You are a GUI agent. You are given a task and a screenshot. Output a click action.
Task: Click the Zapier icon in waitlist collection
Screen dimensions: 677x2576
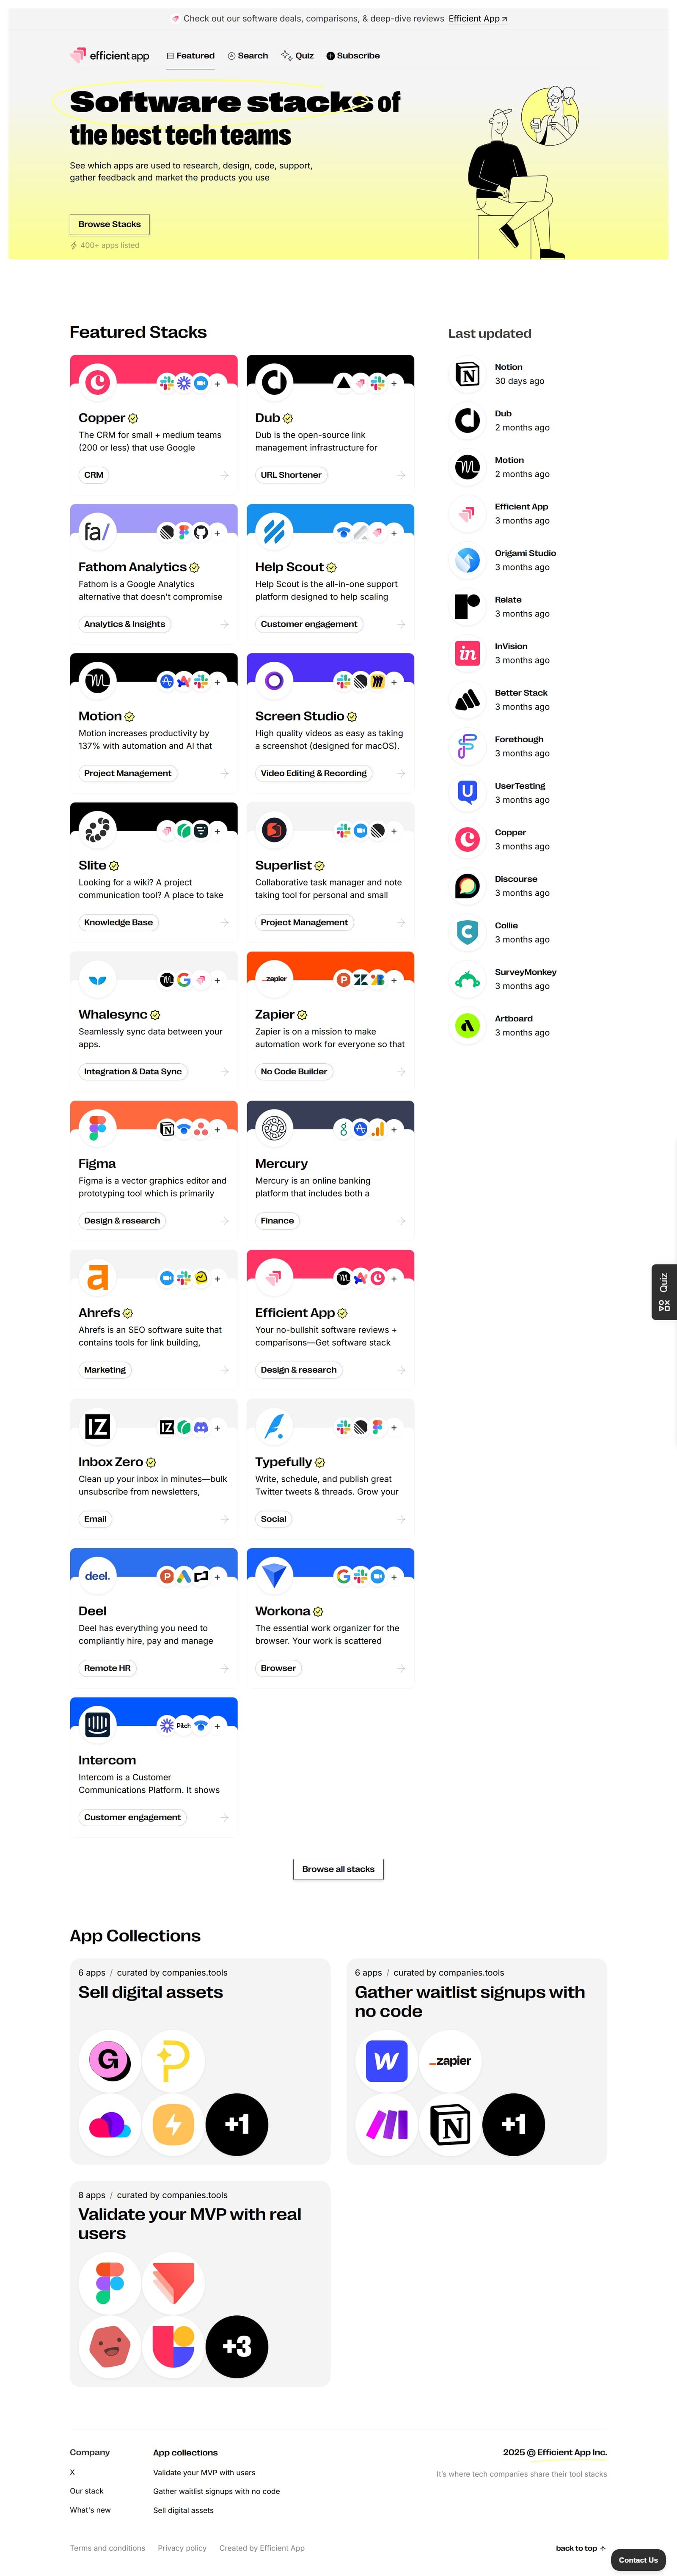click(x=450, y=2061)
